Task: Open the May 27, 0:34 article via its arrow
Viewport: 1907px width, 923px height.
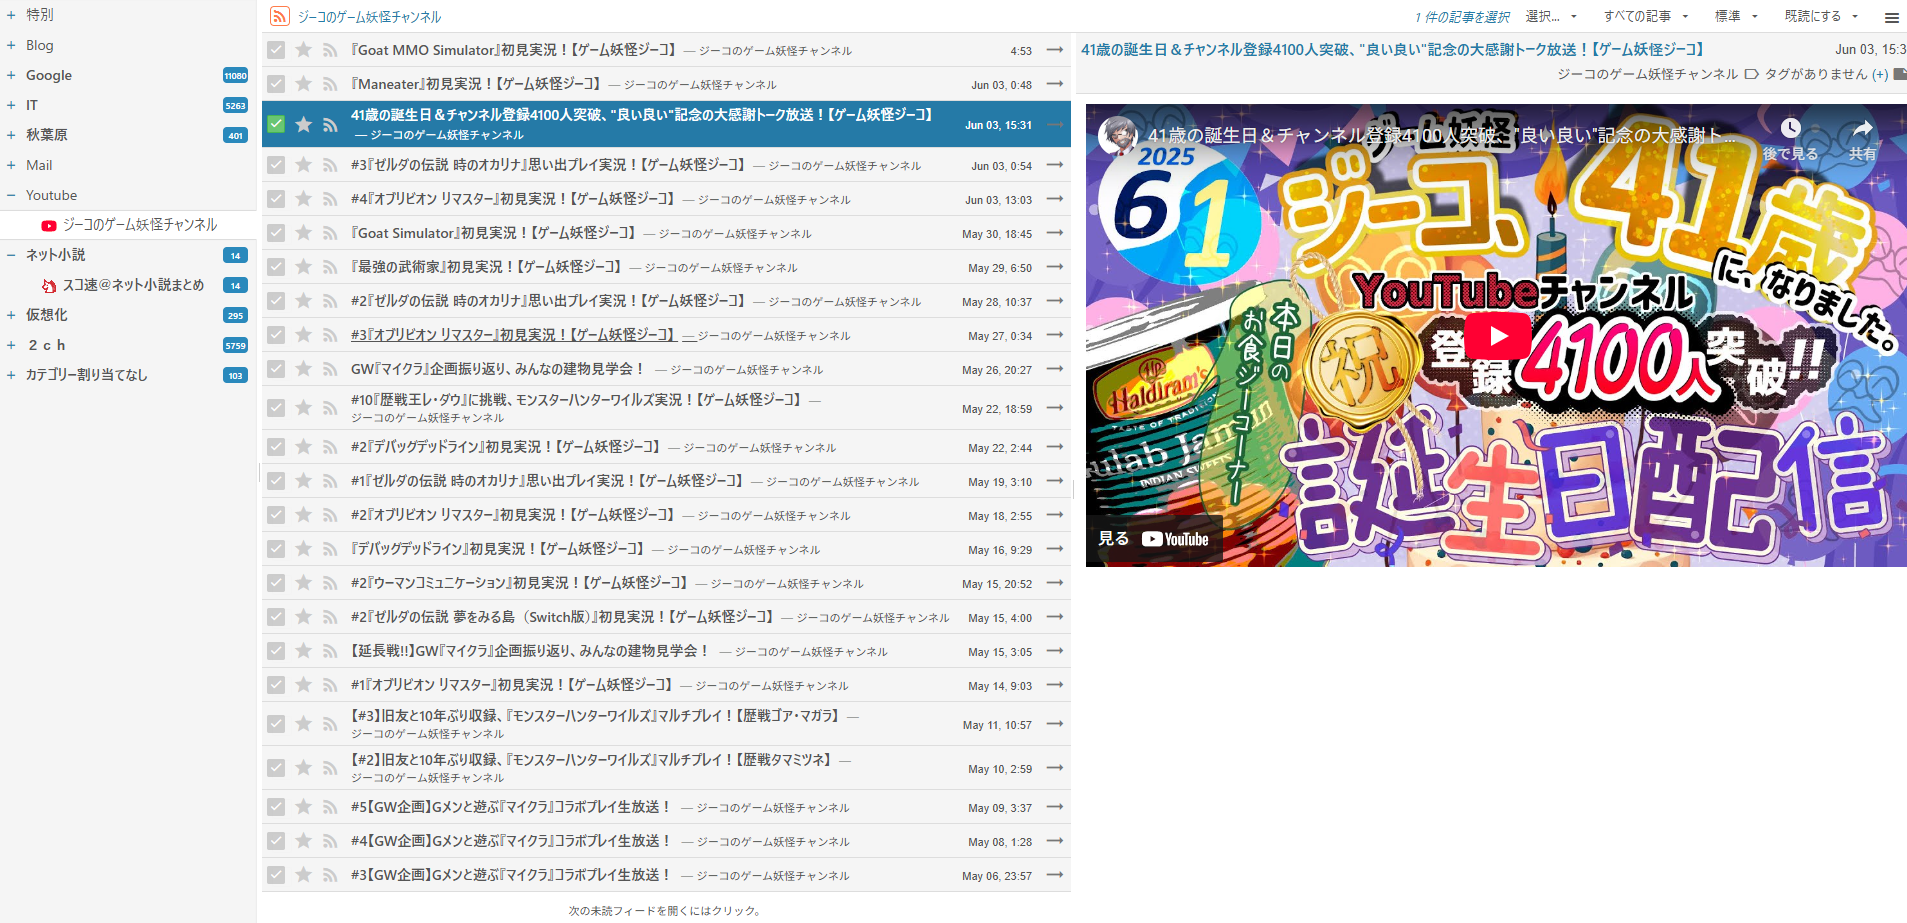Action: [x=1054, y=335]
